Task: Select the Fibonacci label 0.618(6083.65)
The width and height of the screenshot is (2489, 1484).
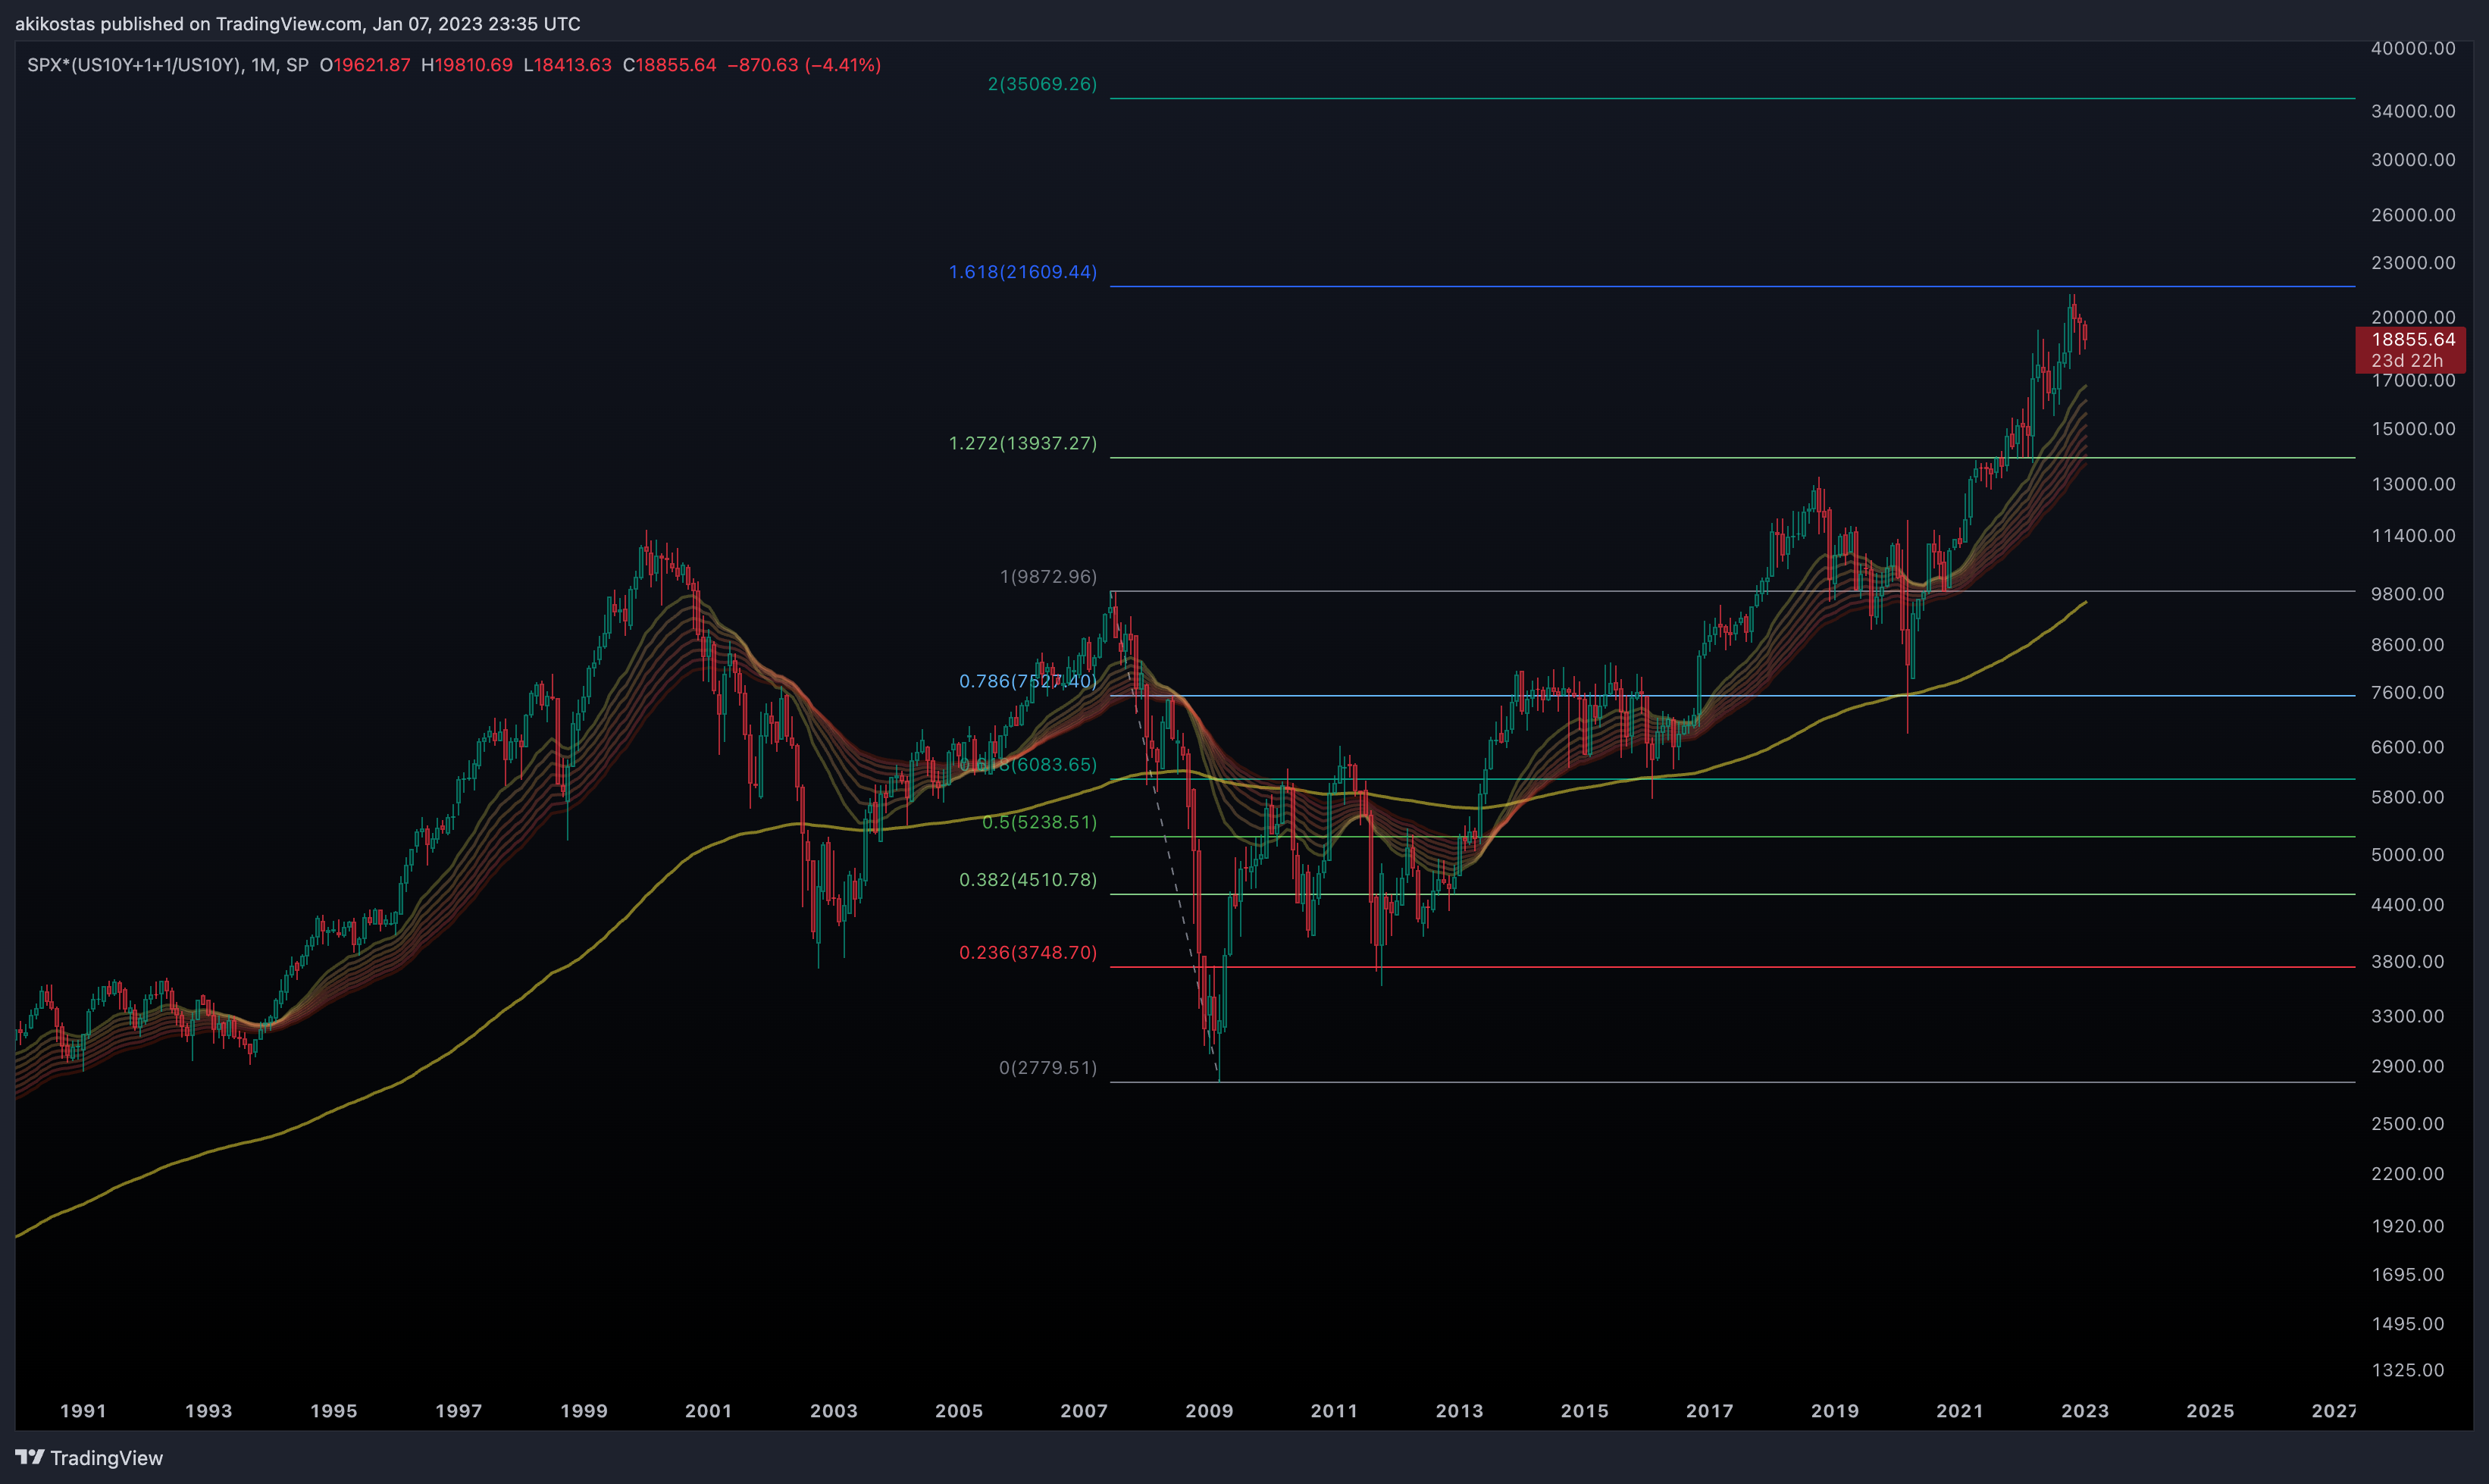Action: tap(1028, 765)
